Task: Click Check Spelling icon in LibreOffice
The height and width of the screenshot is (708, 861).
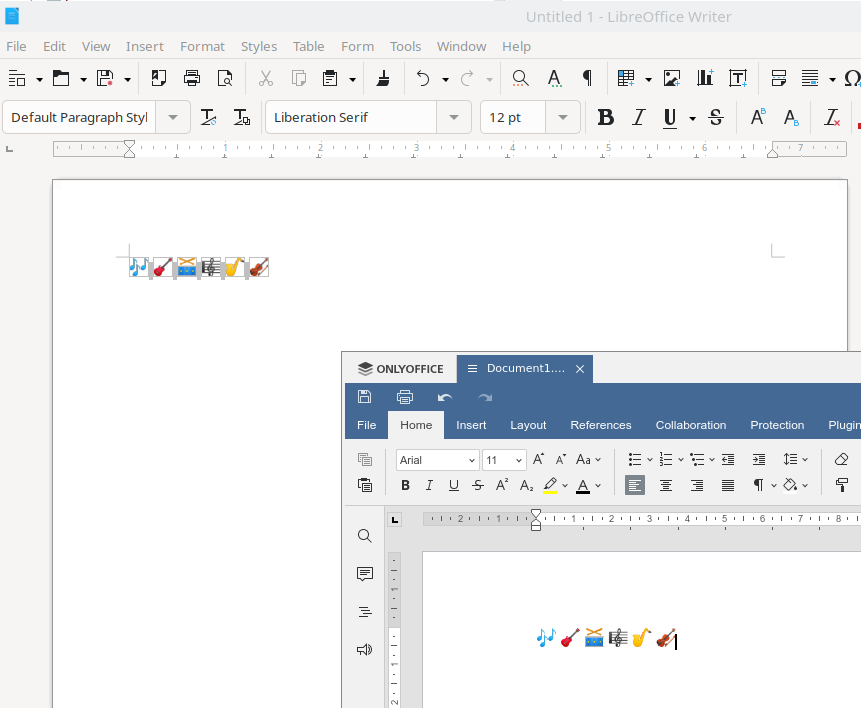Action: 555,79
